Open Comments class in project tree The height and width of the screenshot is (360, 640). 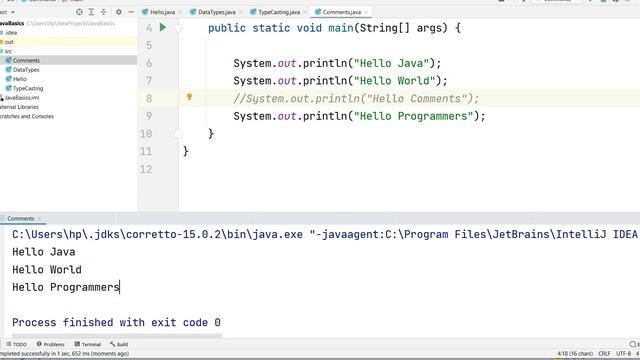click(26, 60)
